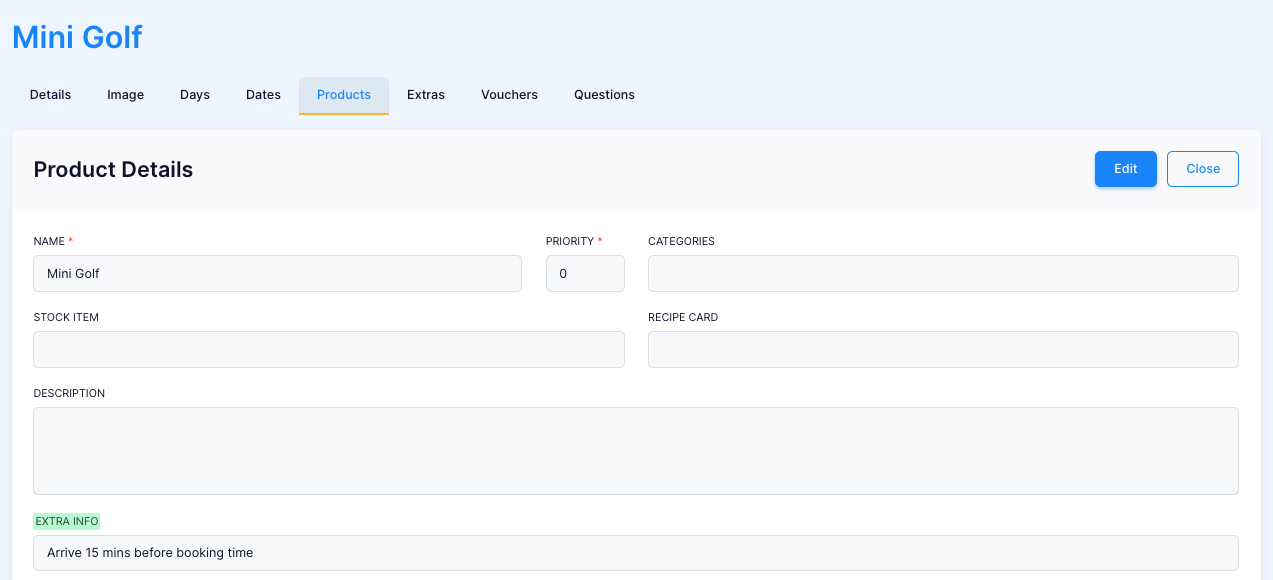Click the Product Details heading
The image size is (1273, 580).
113,169
